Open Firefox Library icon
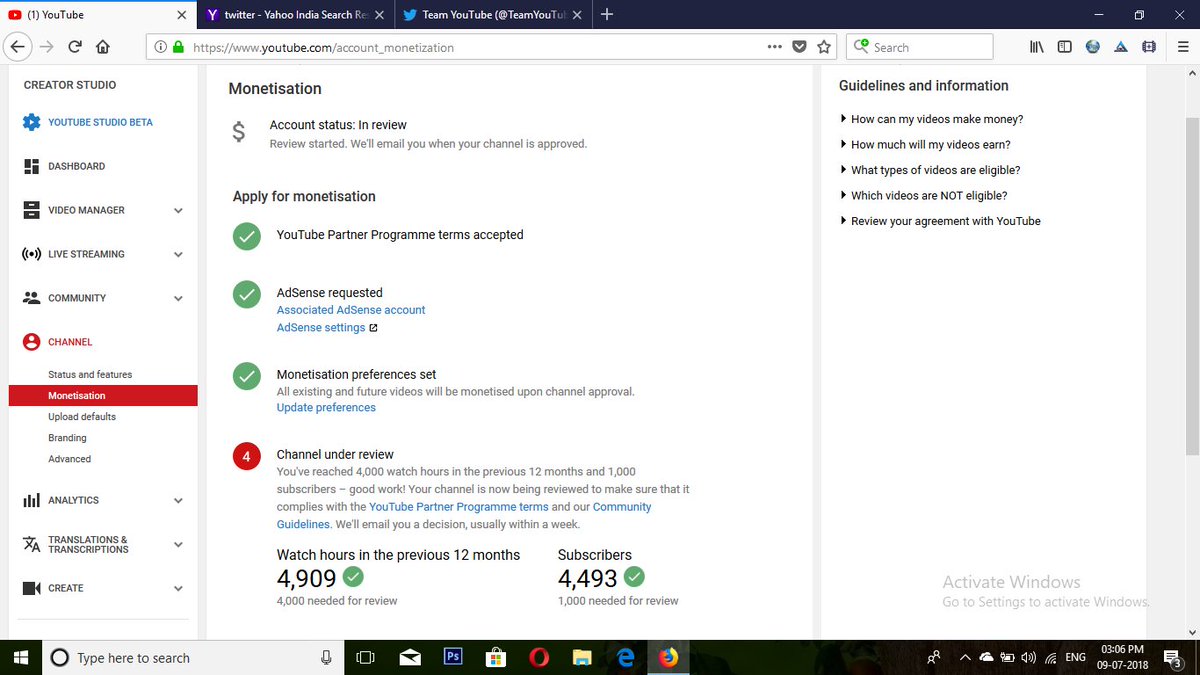The height and width of the screenshot is (675, 1200). (1037, 47)
